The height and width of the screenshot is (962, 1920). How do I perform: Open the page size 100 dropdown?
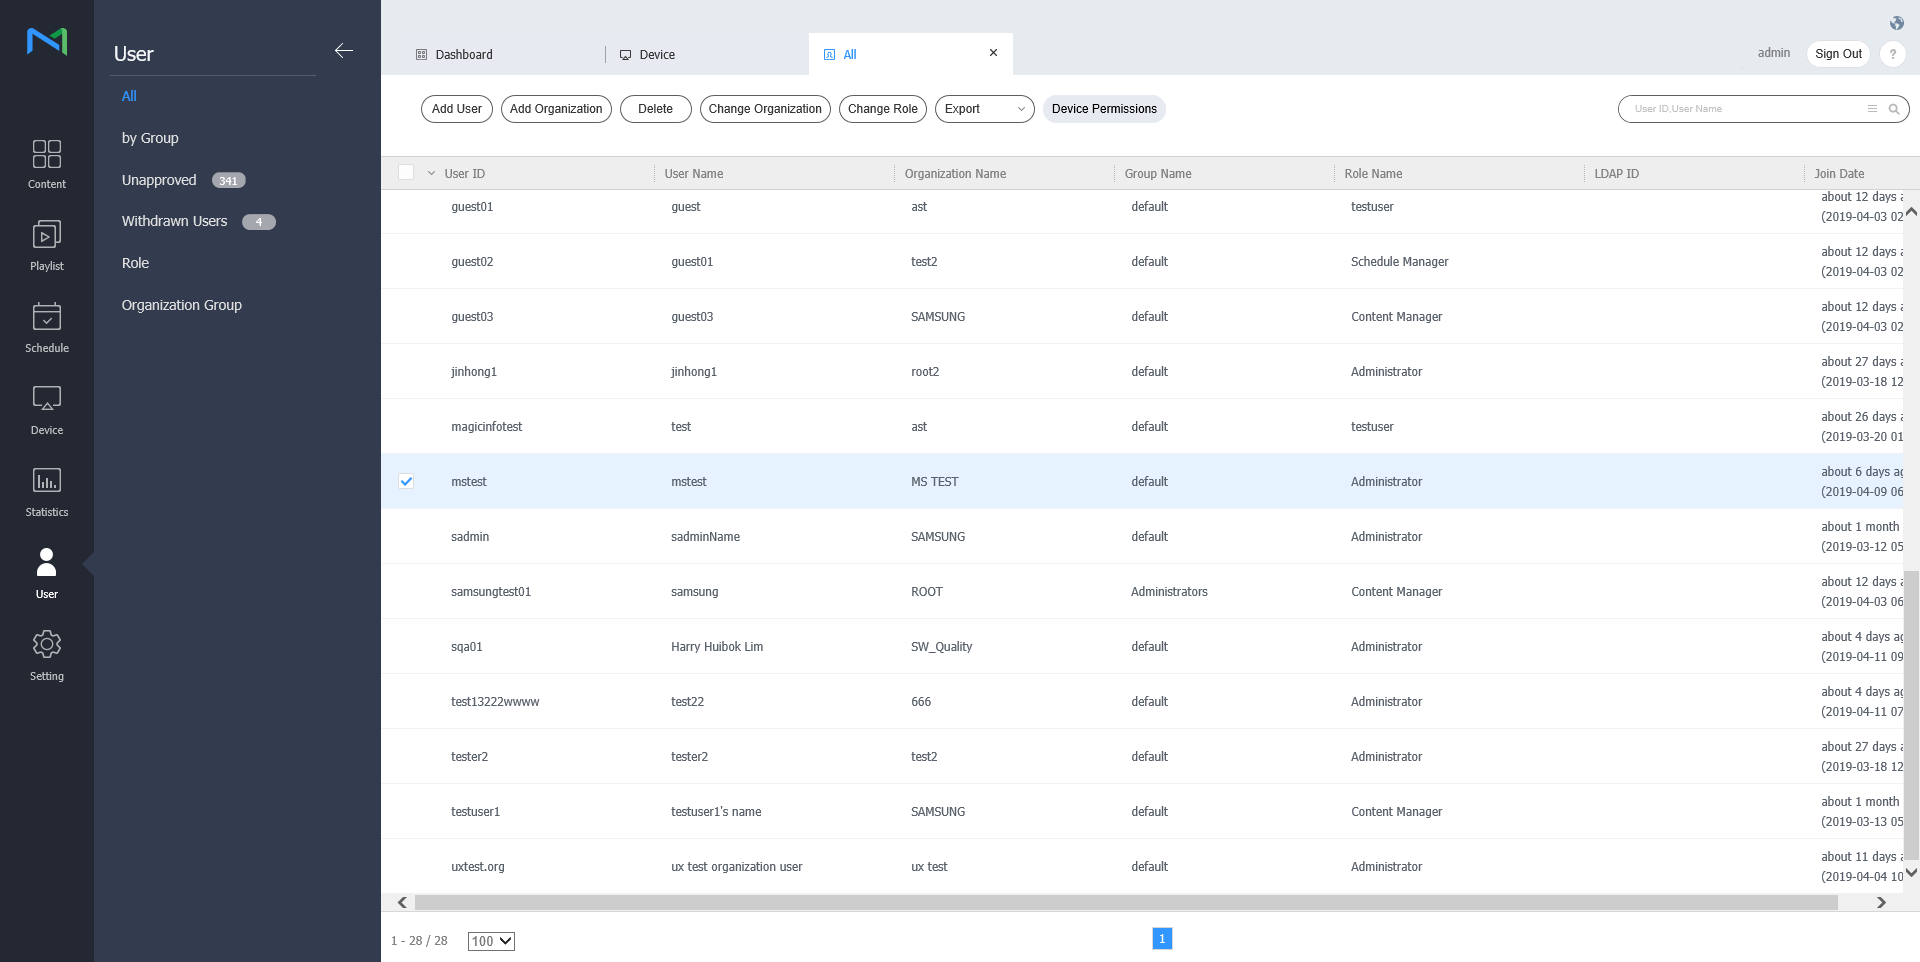[x=491, y=941]
